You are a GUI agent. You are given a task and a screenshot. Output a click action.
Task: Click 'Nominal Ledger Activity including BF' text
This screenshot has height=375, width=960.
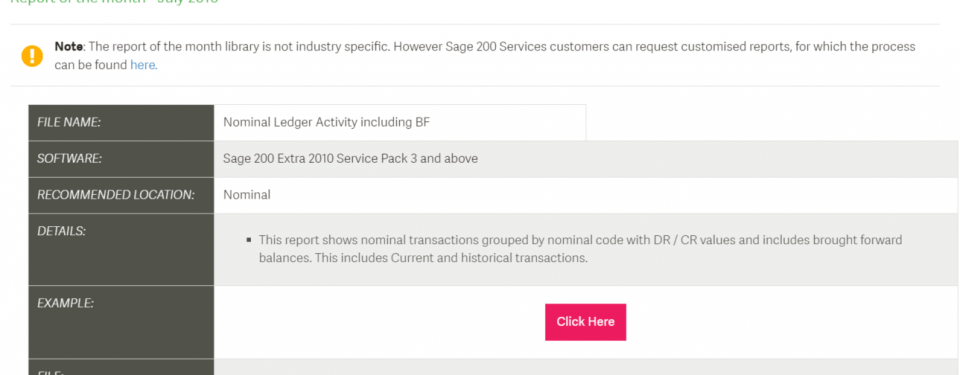(326, 123)
